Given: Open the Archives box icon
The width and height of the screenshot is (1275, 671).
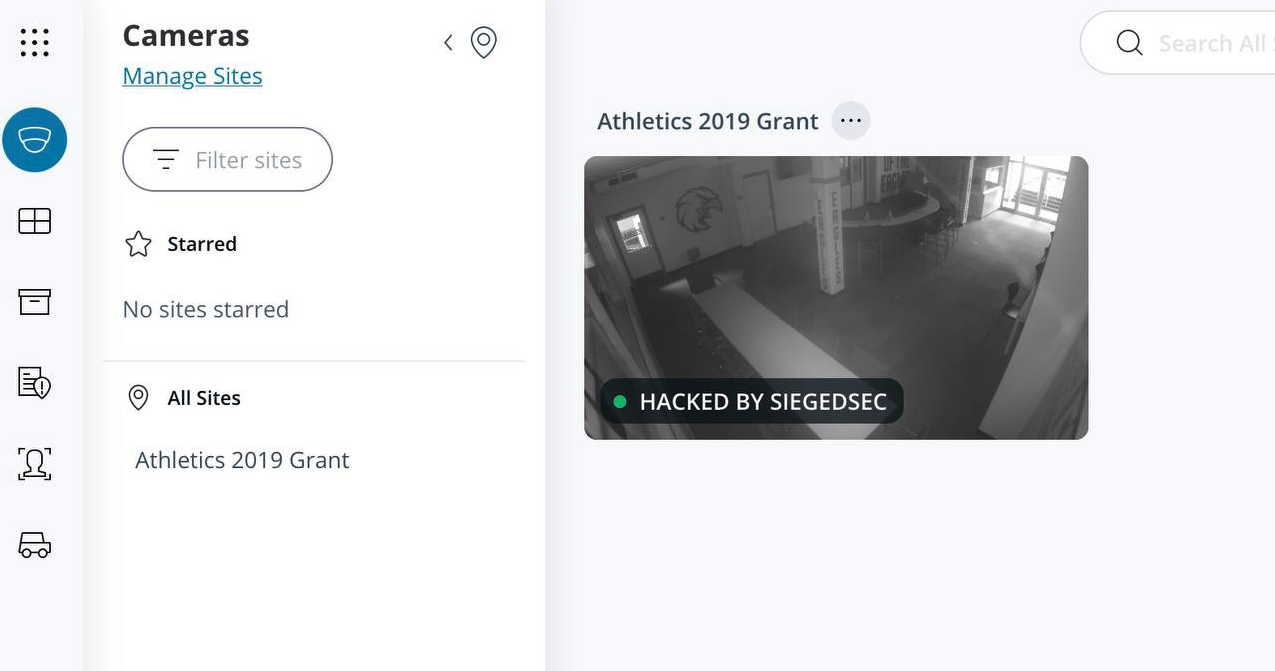Looking at the screenshot, I should pos(35,301).
